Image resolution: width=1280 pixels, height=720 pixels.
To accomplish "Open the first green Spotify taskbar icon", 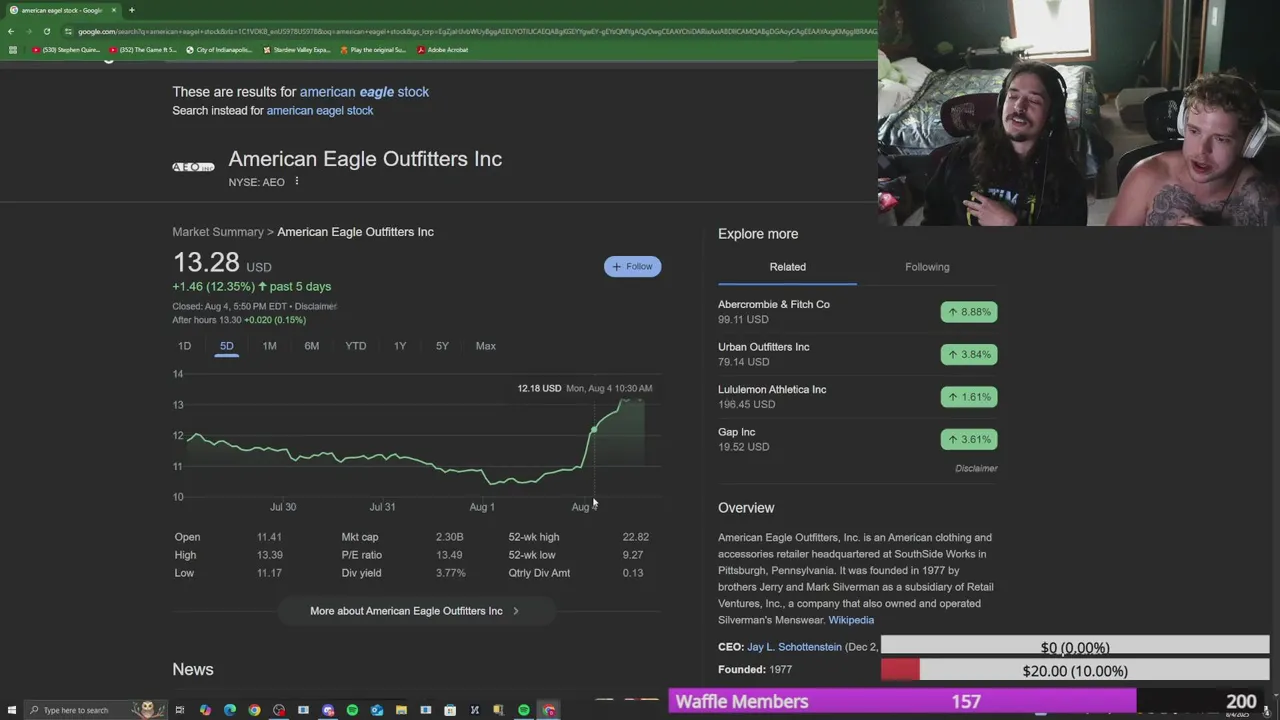I will (352, 710).
